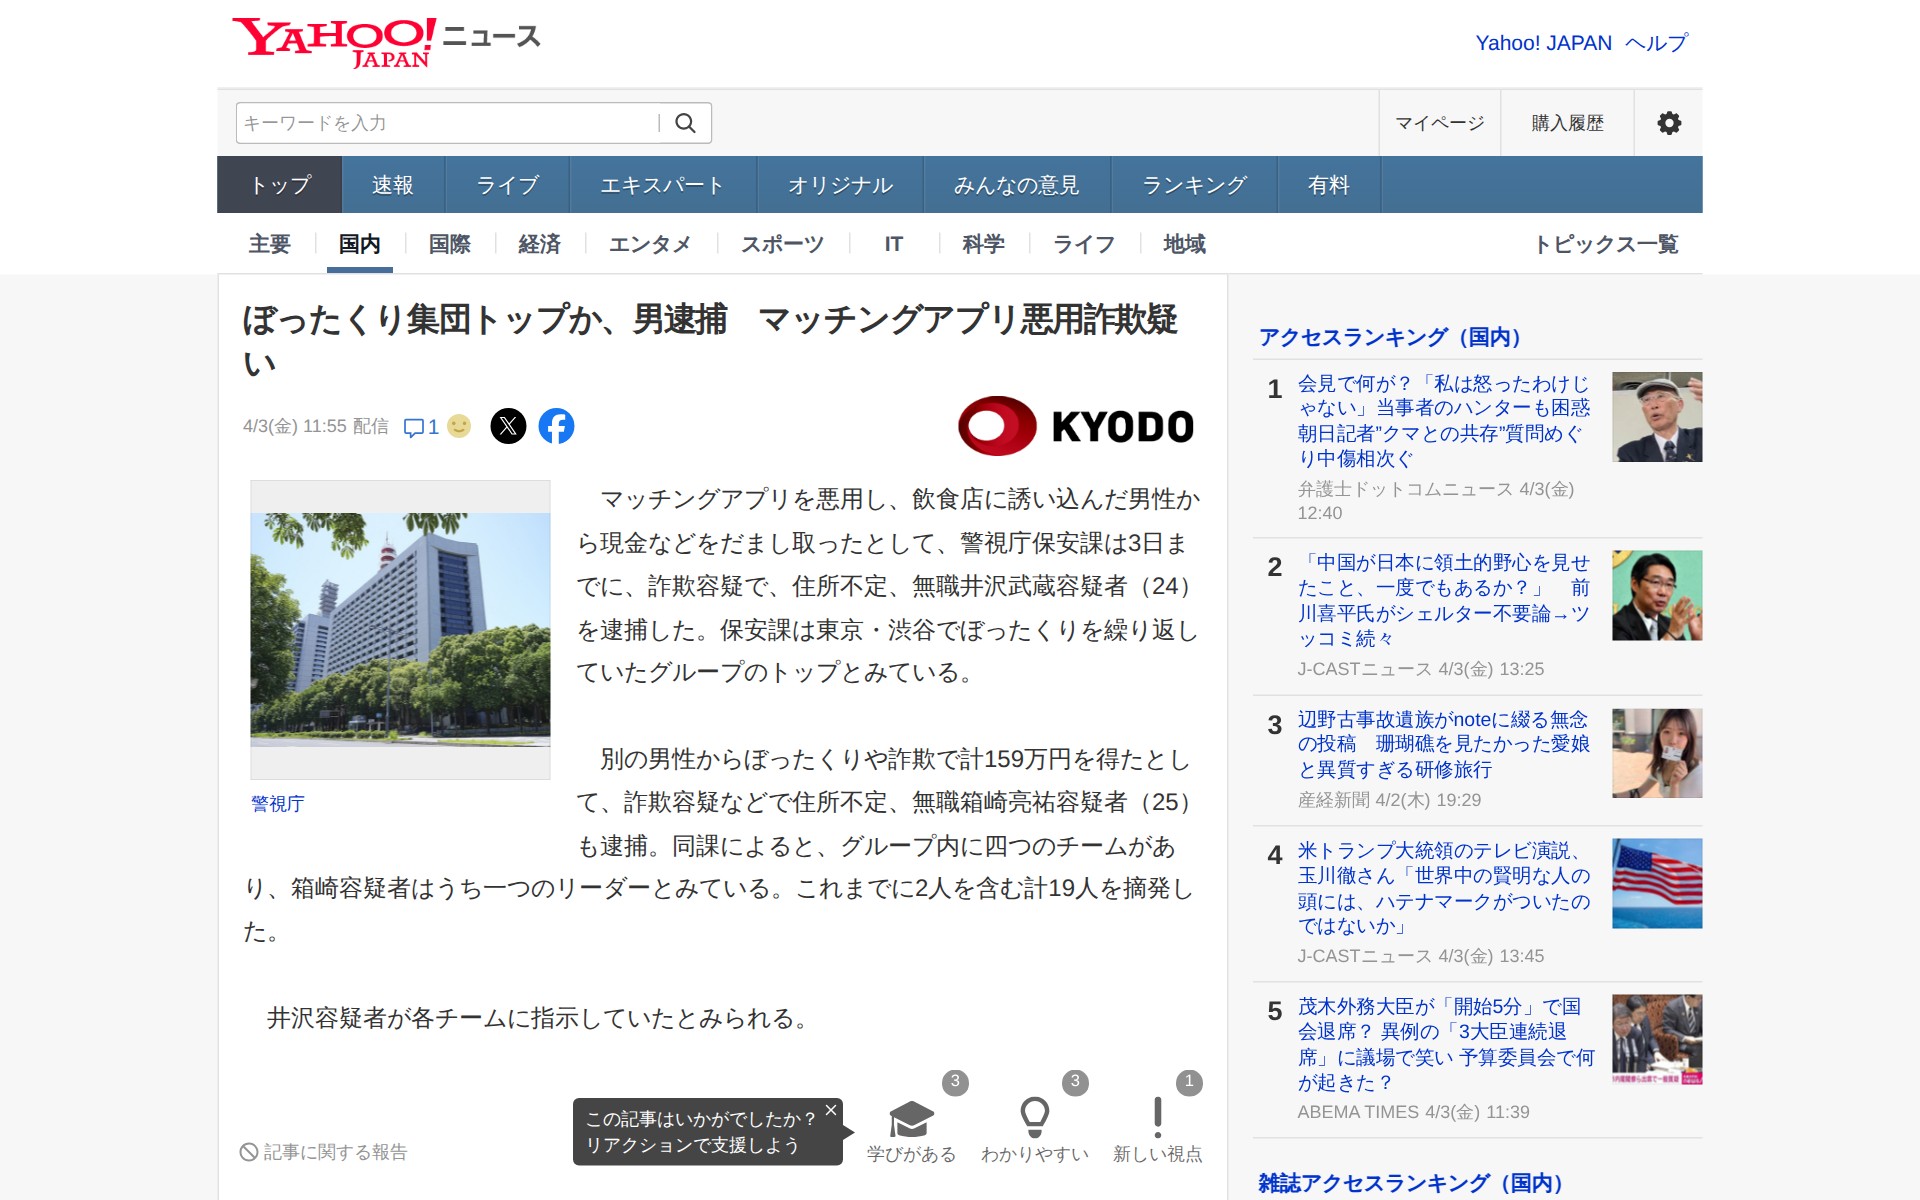Image resolution: width=1920 pixels, height=1200 pixels.
Task: Click the Yahoo! JAPAN news logo
Action: click(386, 42)
